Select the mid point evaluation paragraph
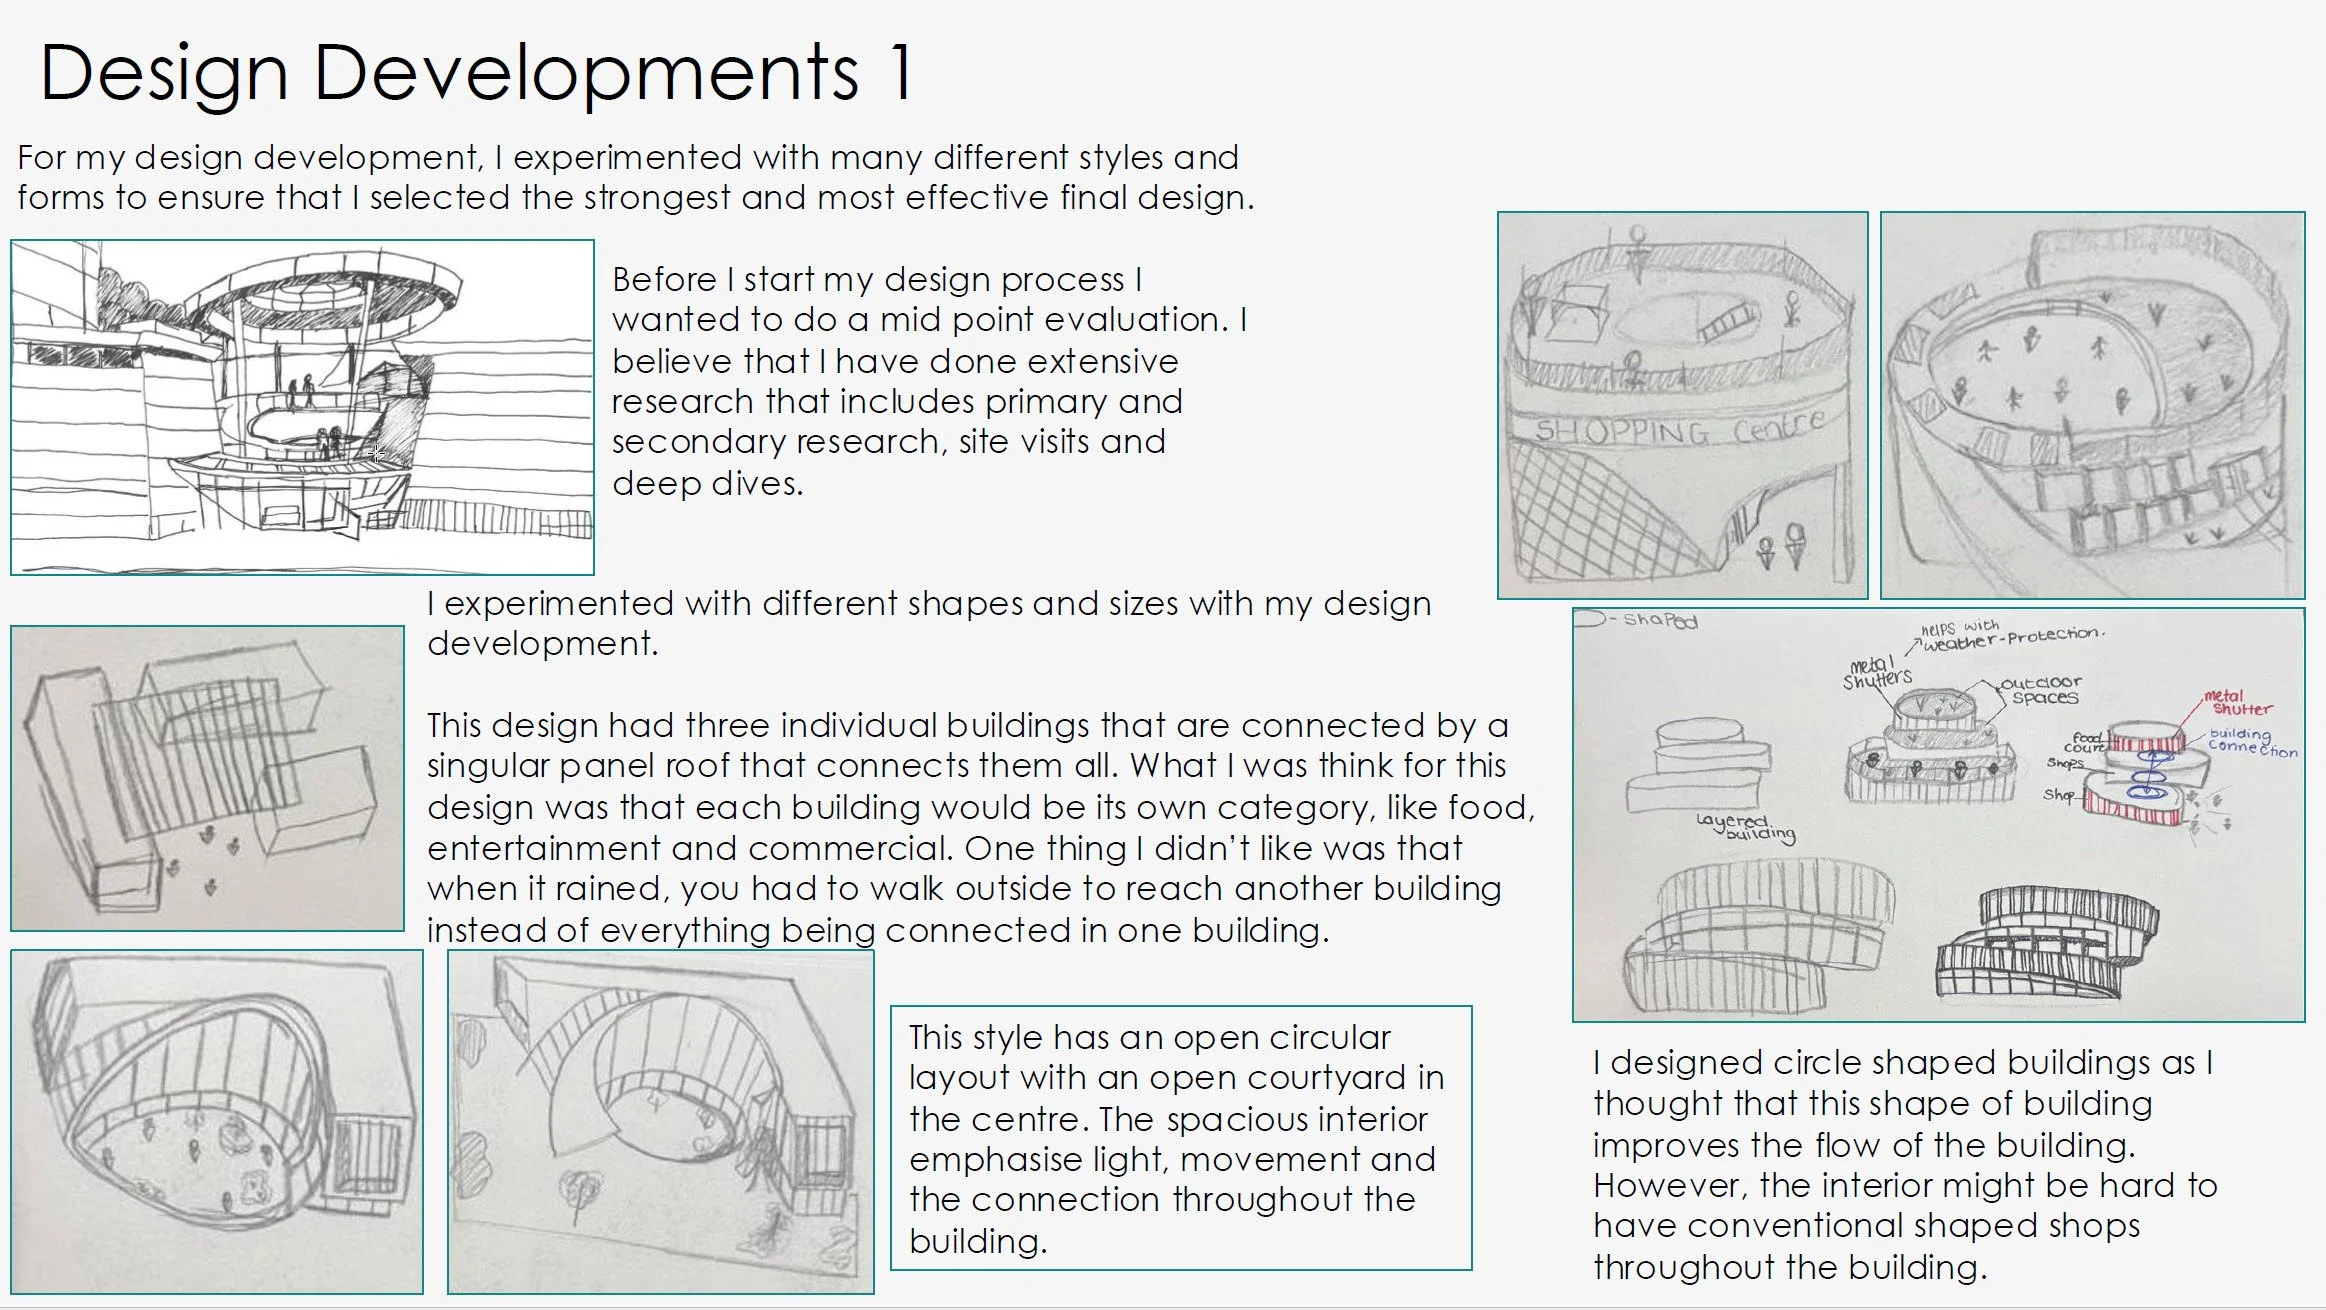The image size is (2326, 1310). (x=929, y=381)
